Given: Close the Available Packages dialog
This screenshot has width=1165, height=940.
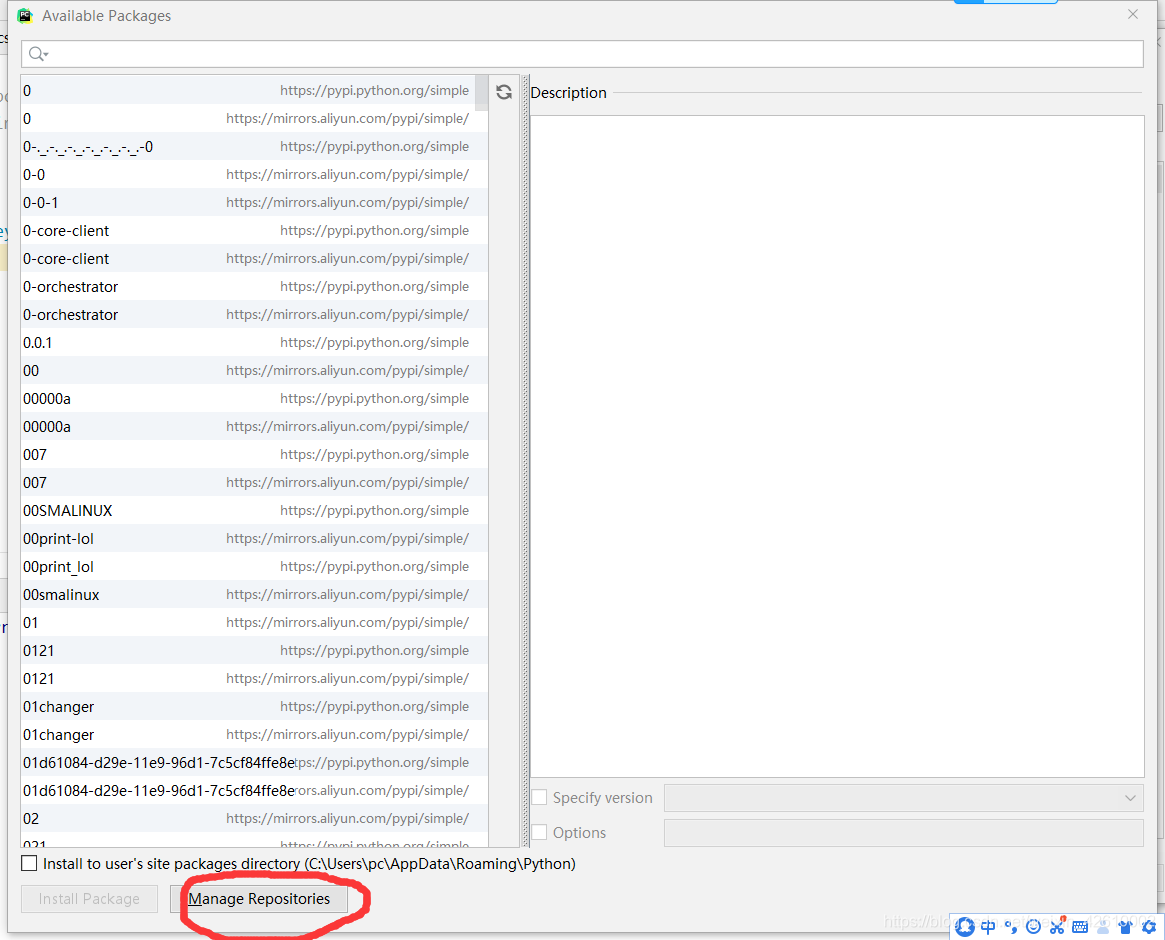Looking at the screenshot, I should pyautogui.click(x=1132, y=14).
